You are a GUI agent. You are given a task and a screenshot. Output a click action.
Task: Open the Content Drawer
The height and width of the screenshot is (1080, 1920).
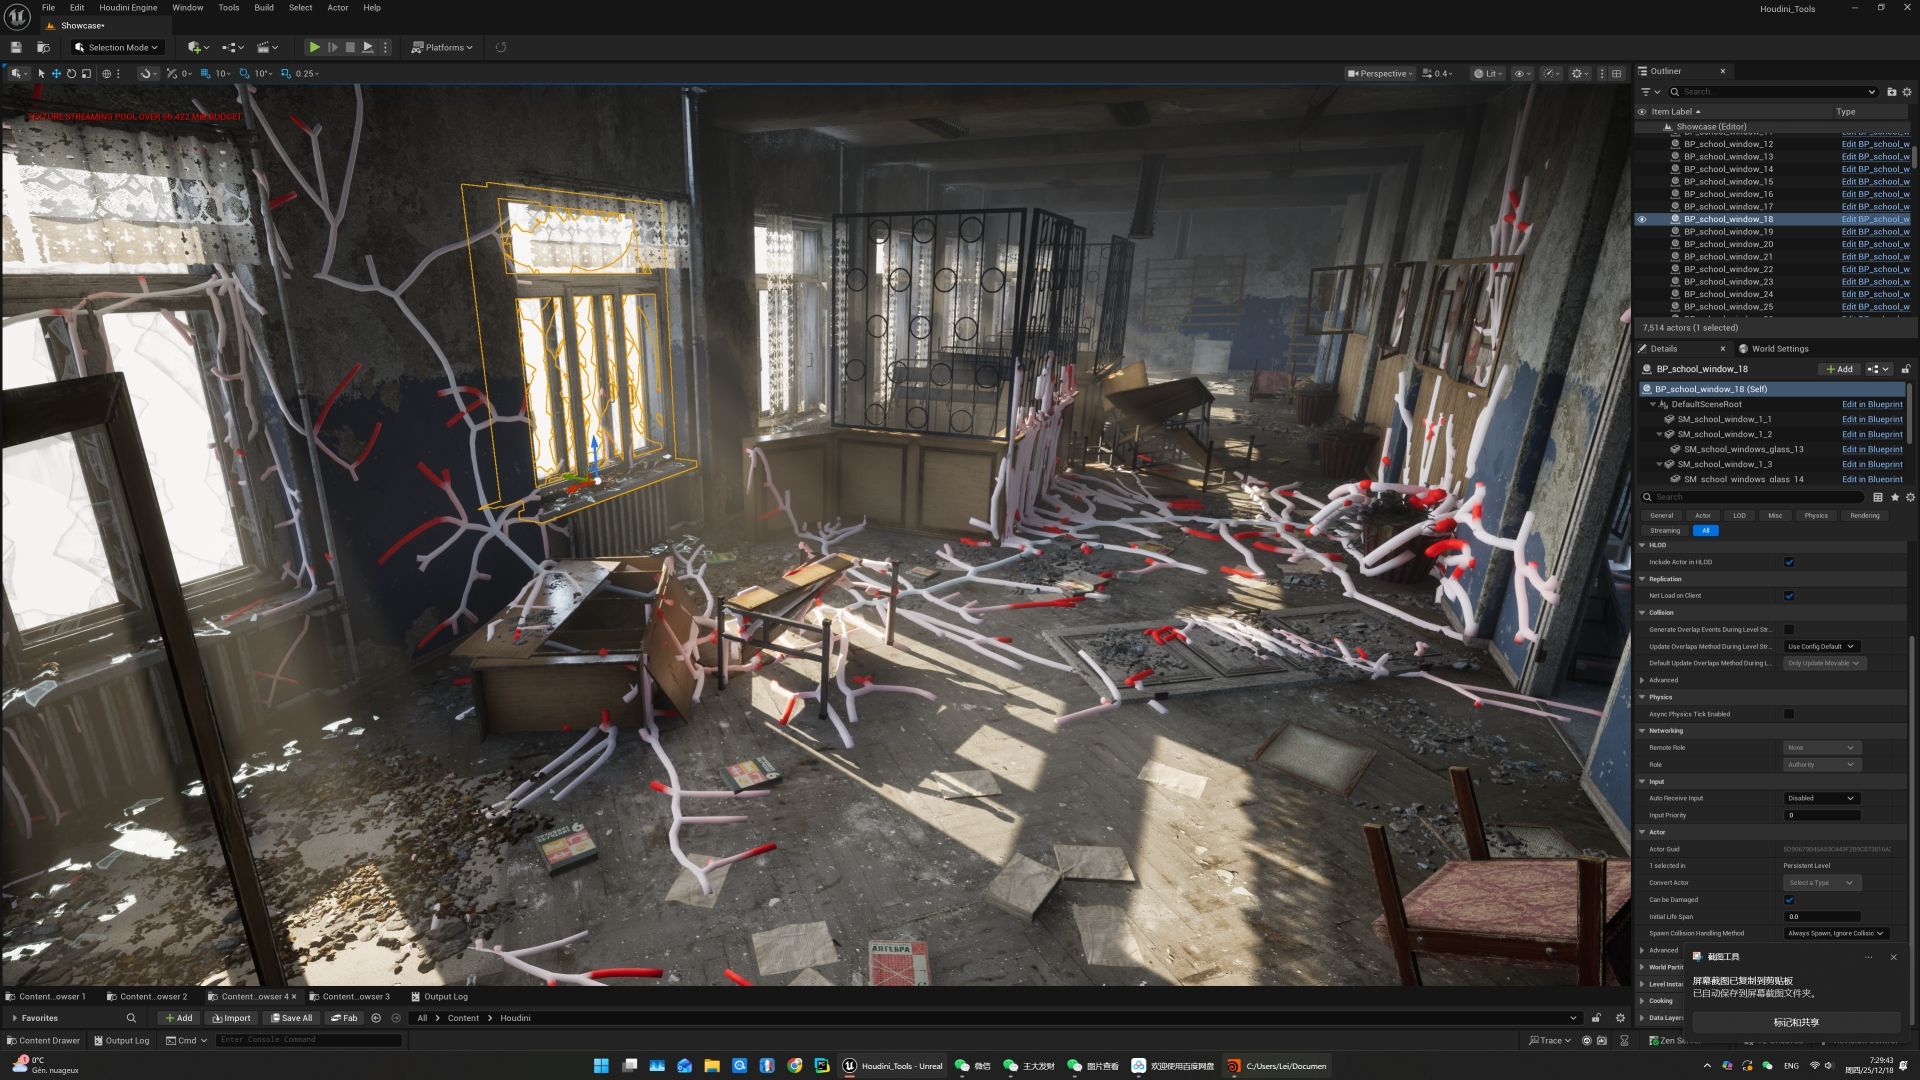point(43,1040)
